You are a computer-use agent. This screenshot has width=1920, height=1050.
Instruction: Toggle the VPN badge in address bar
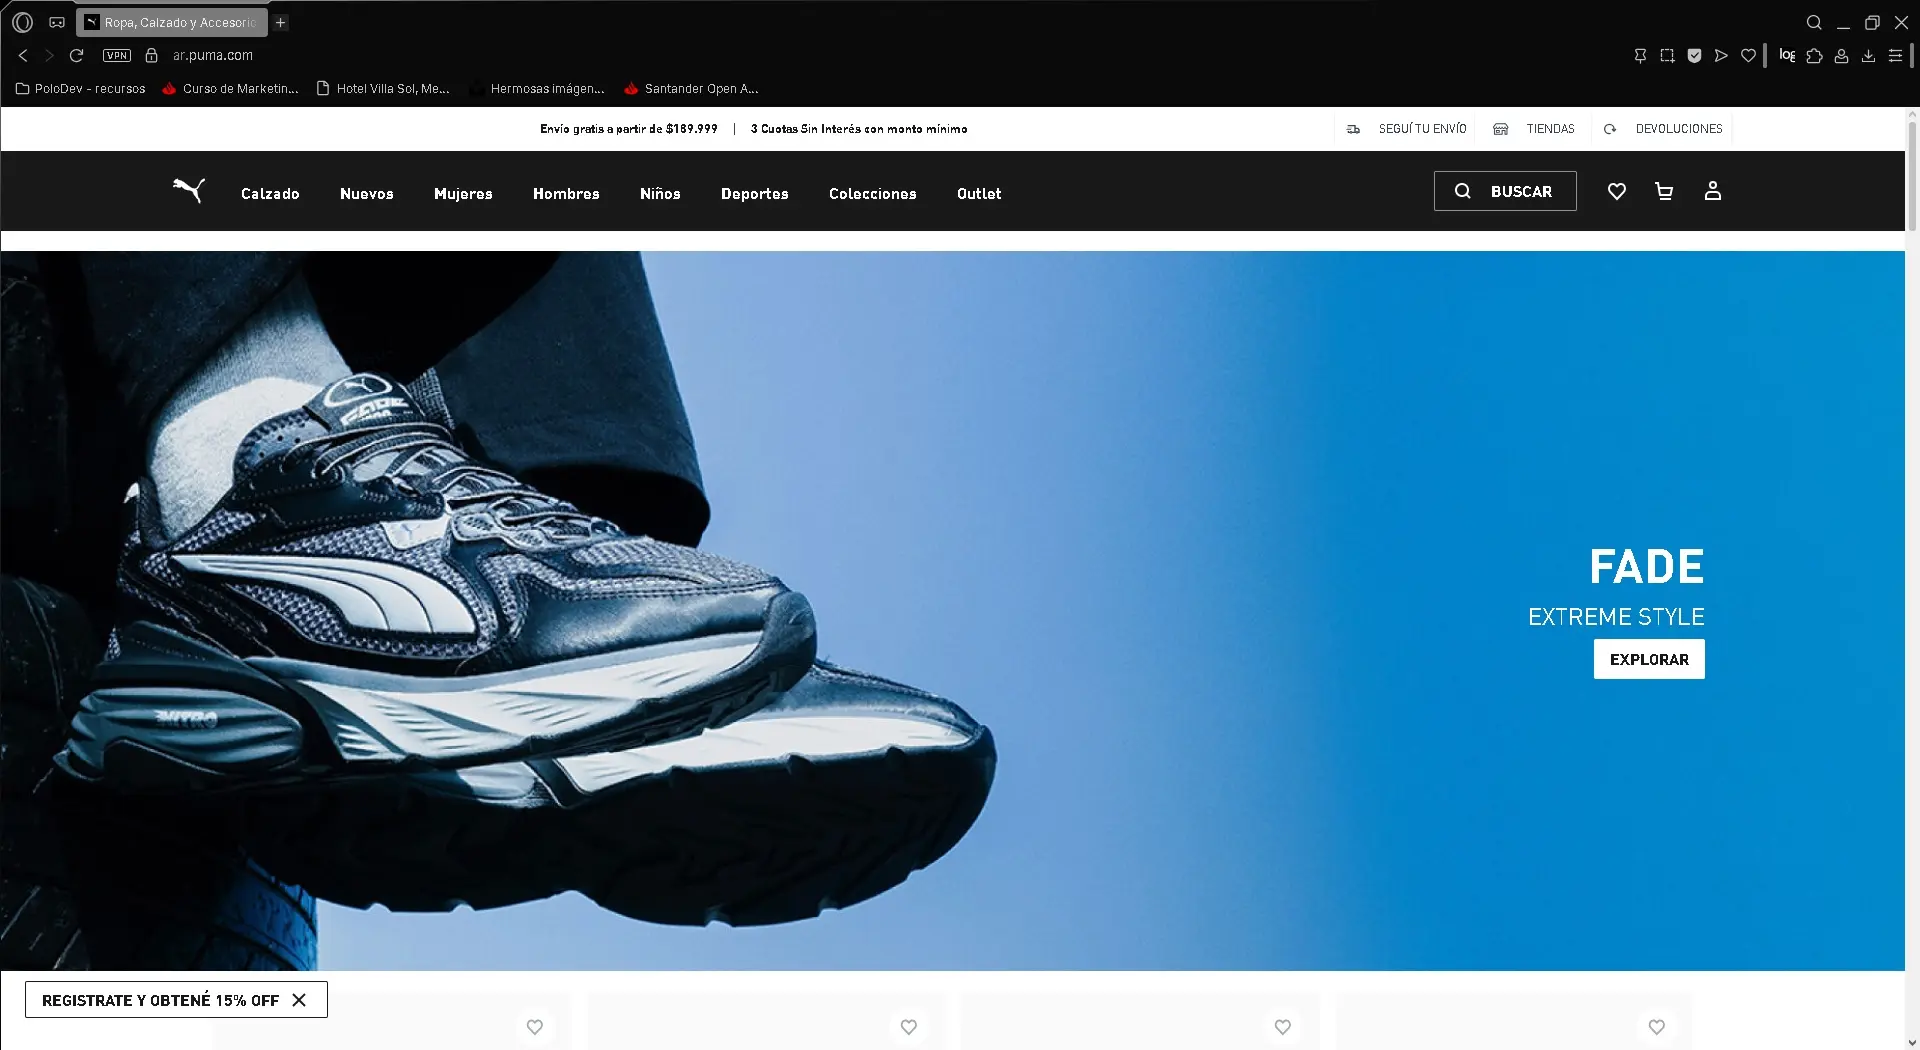pos(117,56)
